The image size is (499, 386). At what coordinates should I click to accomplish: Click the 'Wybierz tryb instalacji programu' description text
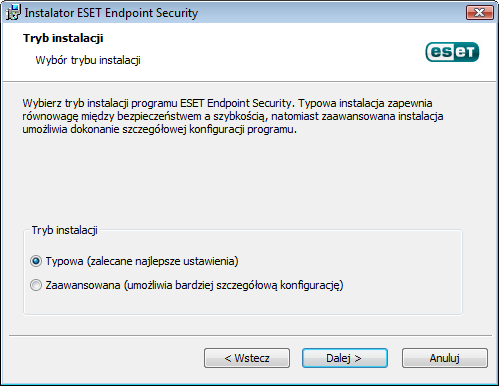100,103
